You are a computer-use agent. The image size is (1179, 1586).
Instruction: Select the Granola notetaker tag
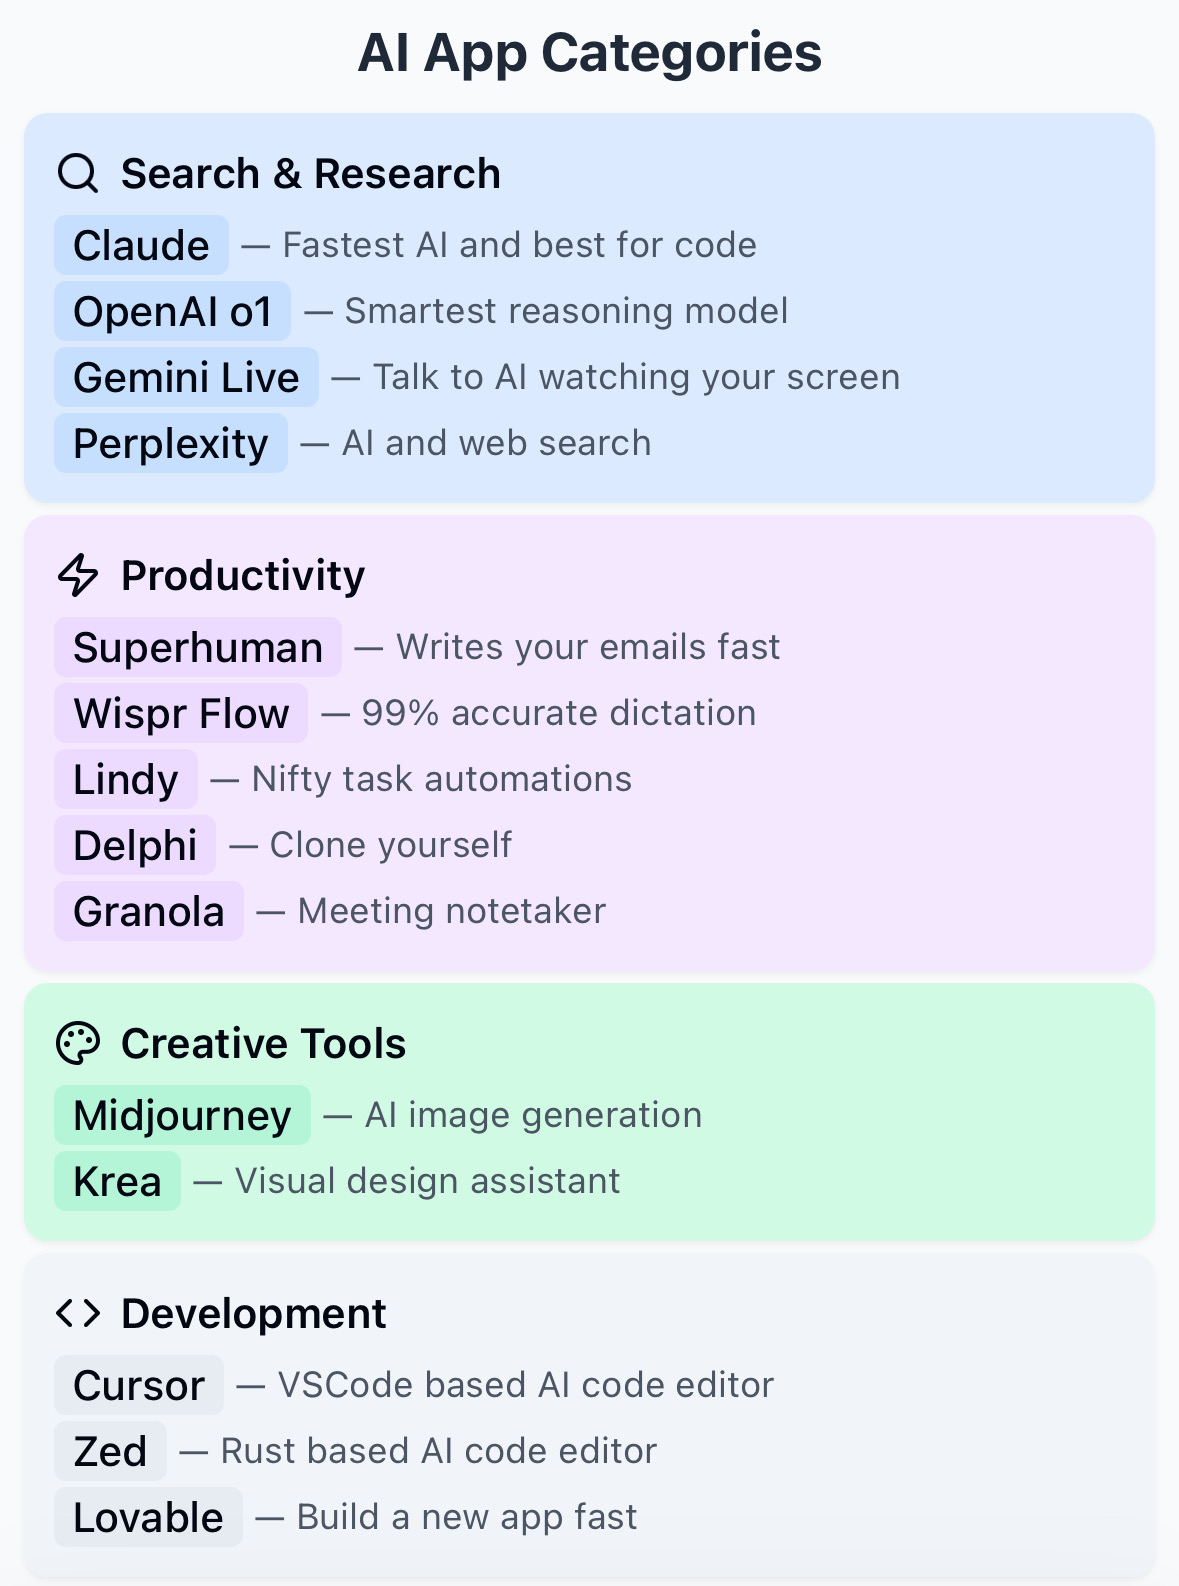149,911
